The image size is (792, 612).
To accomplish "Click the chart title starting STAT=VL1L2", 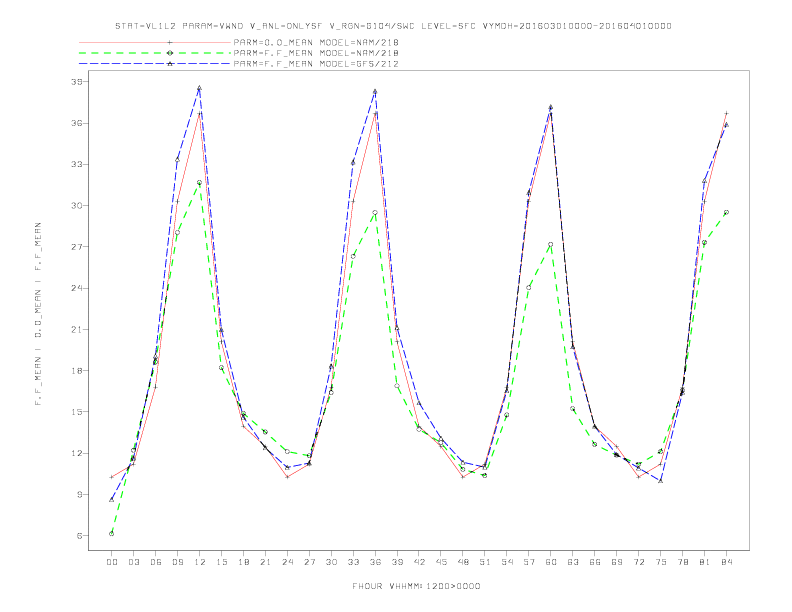I will [x=393, y=26].
